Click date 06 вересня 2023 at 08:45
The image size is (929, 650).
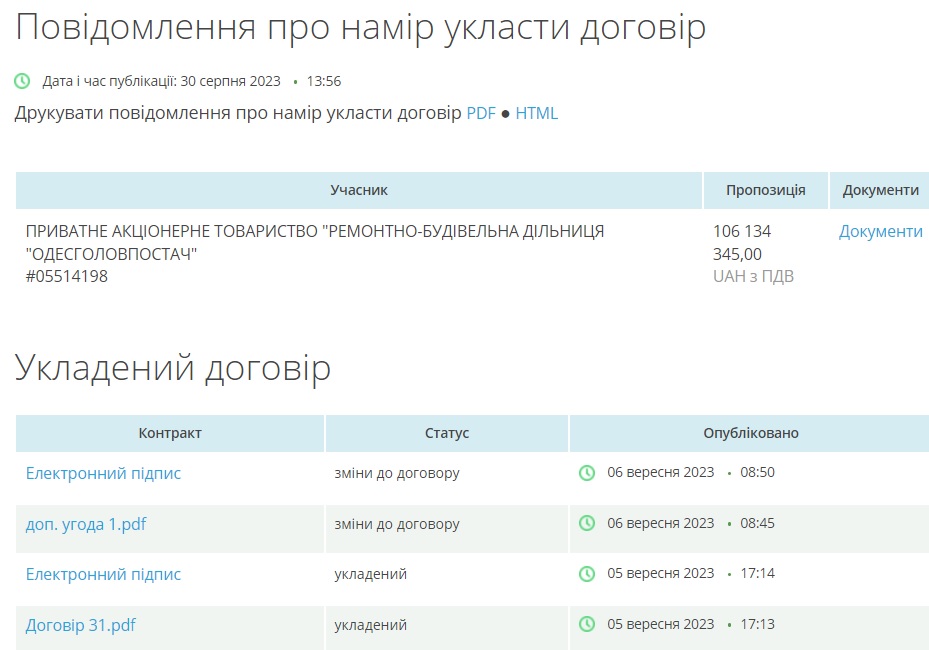[661, 523]
